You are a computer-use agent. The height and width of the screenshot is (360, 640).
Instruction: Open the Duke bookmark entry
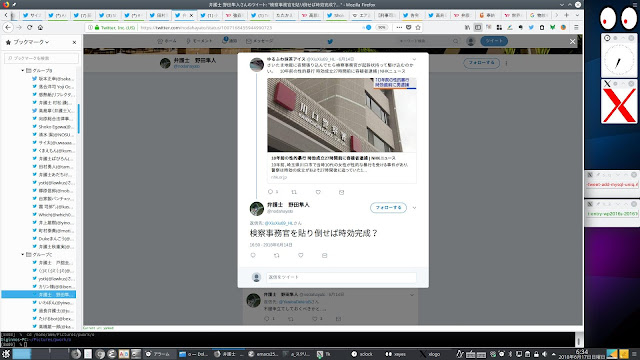[53, 239]
